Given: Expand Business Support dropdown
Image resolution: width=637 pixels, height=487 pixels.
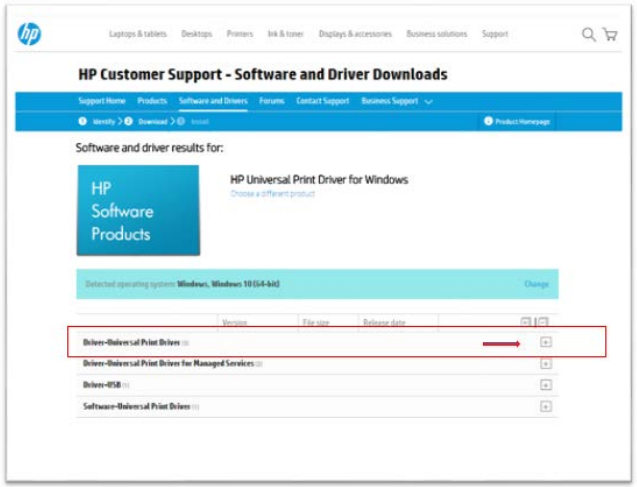Looking at the screenshot, I should pyautogui.click(x=396, y=101).
